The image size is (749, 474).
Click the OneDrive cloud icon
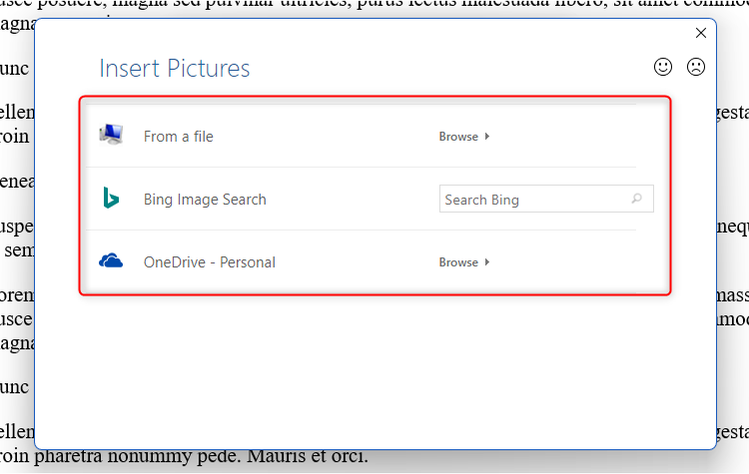click(111, 261)
